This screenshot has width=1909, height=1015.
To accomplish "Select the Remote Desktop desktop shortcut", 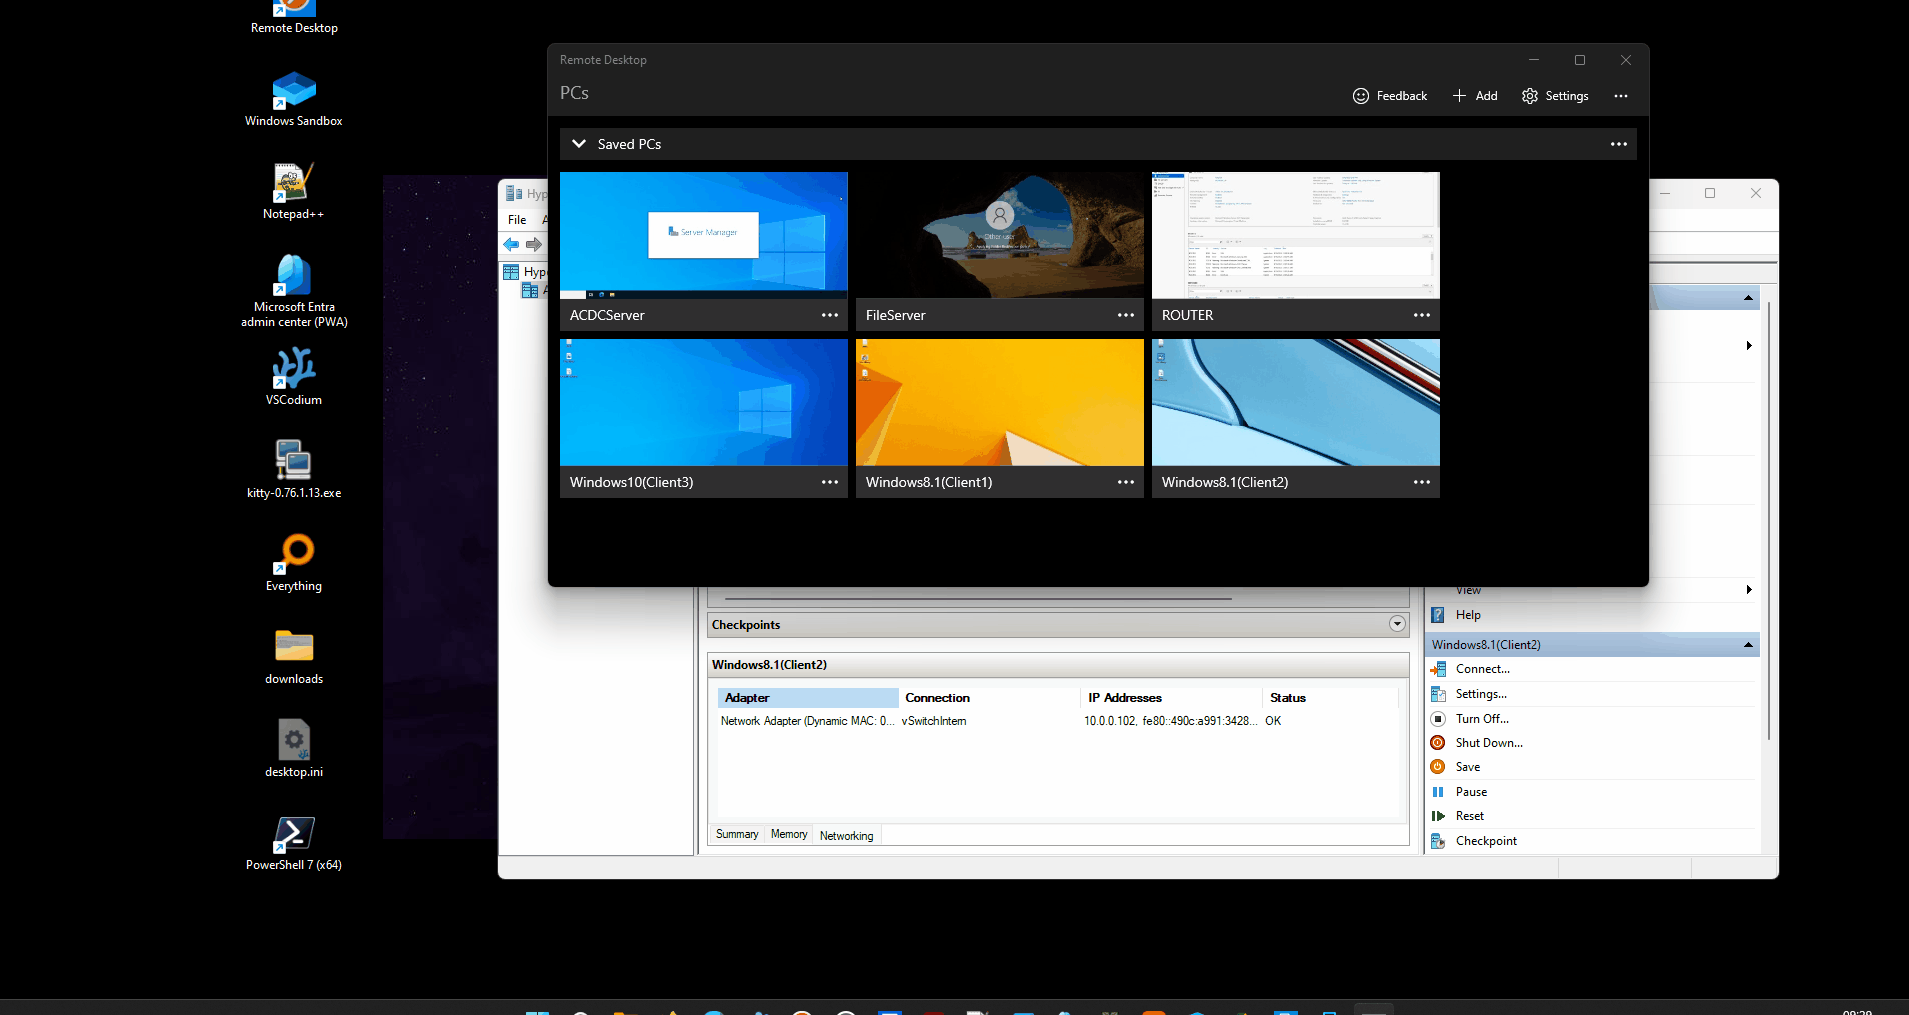I will (x=294, y=18).
